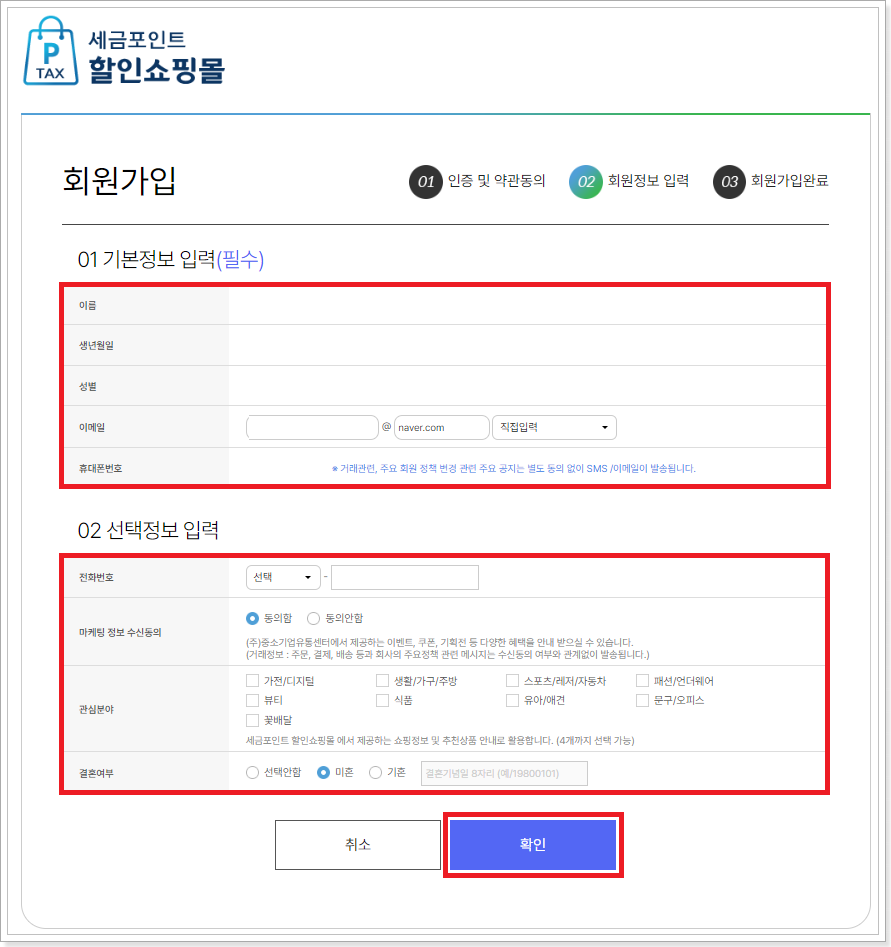Check the 패션/언더웨어 checkbox

point(642,680)
